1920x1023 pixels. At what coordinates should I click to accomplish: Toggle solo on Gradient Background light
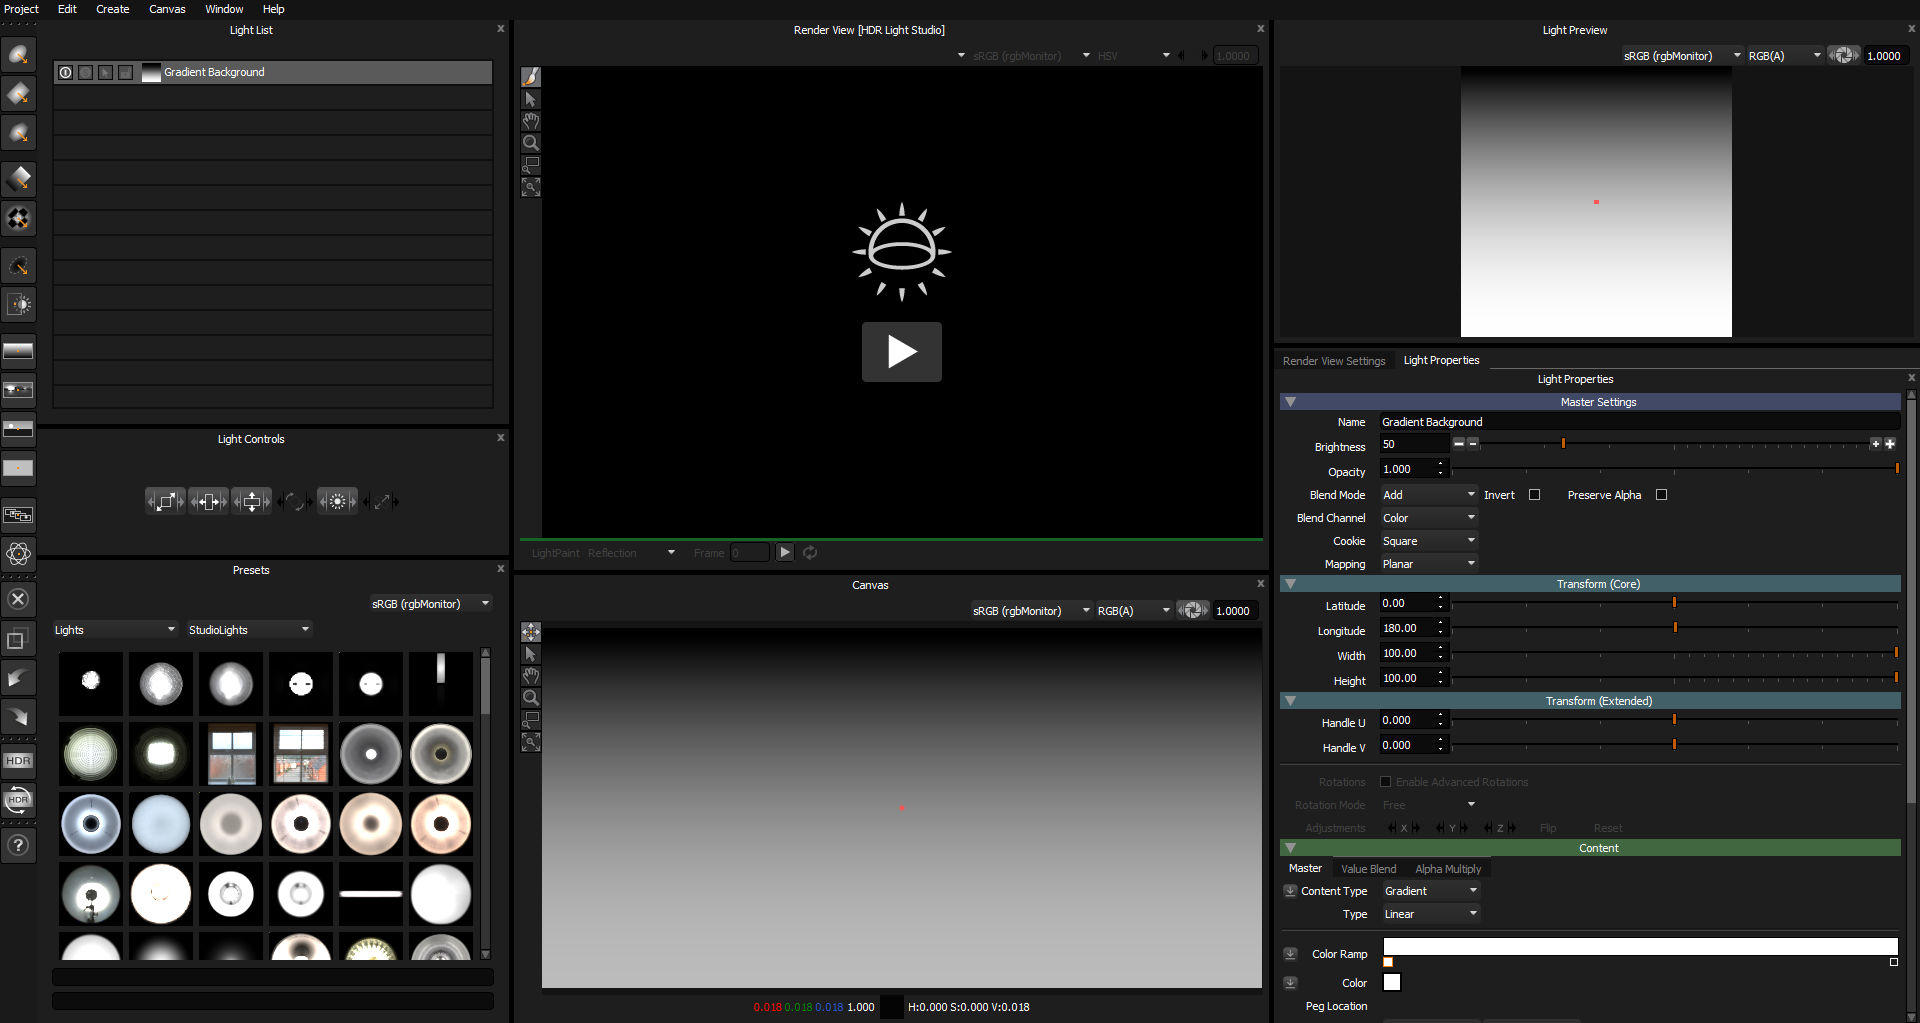[85, 72]
